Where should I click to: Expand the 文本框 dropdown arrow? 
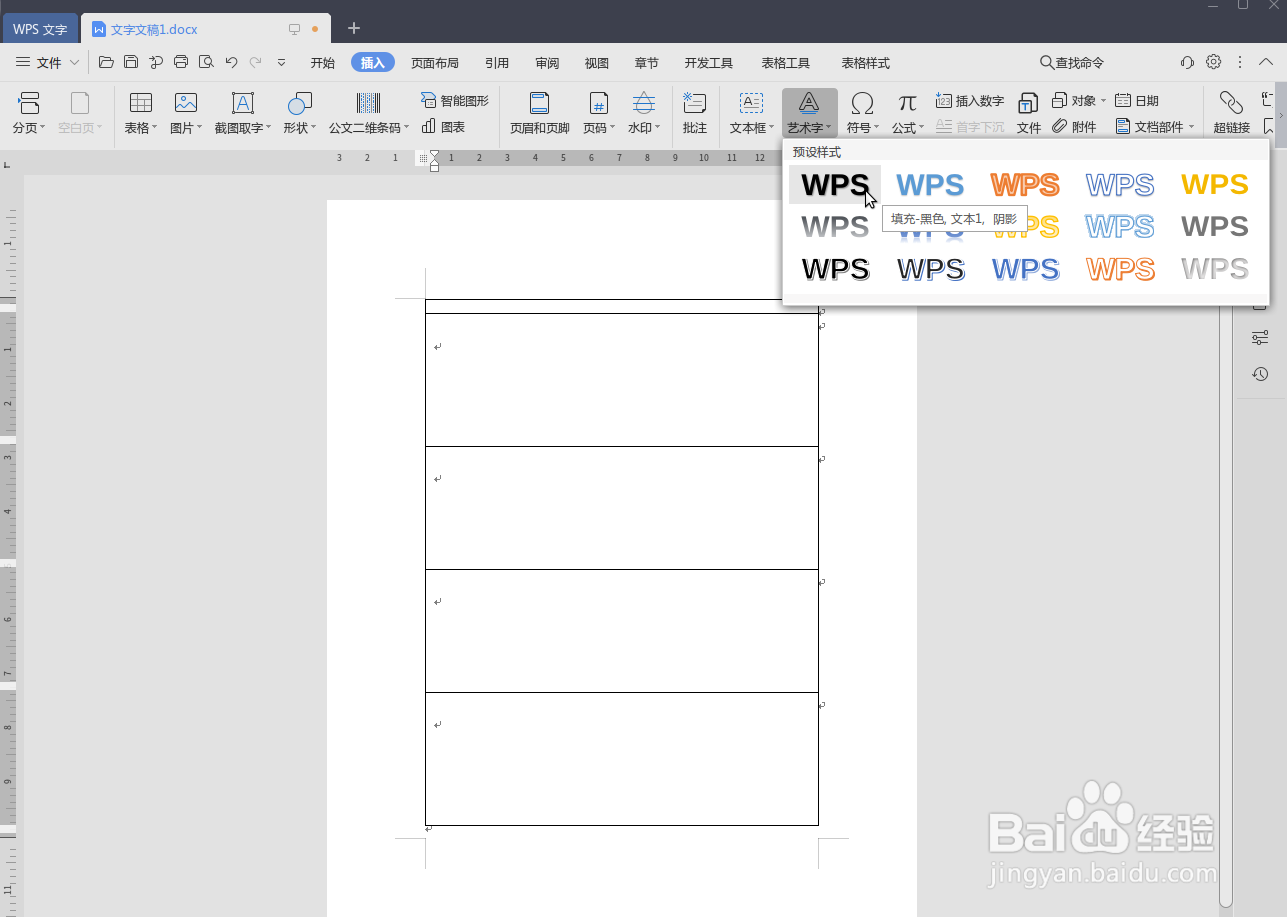pyautogui.click(x=771, y=128)
